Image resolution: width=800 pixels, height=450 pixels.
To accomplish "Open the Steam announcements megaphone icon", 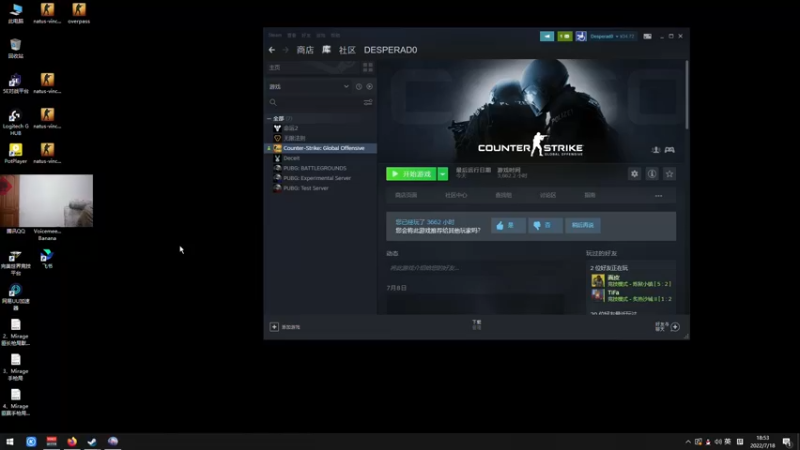I will pos(546,36).
